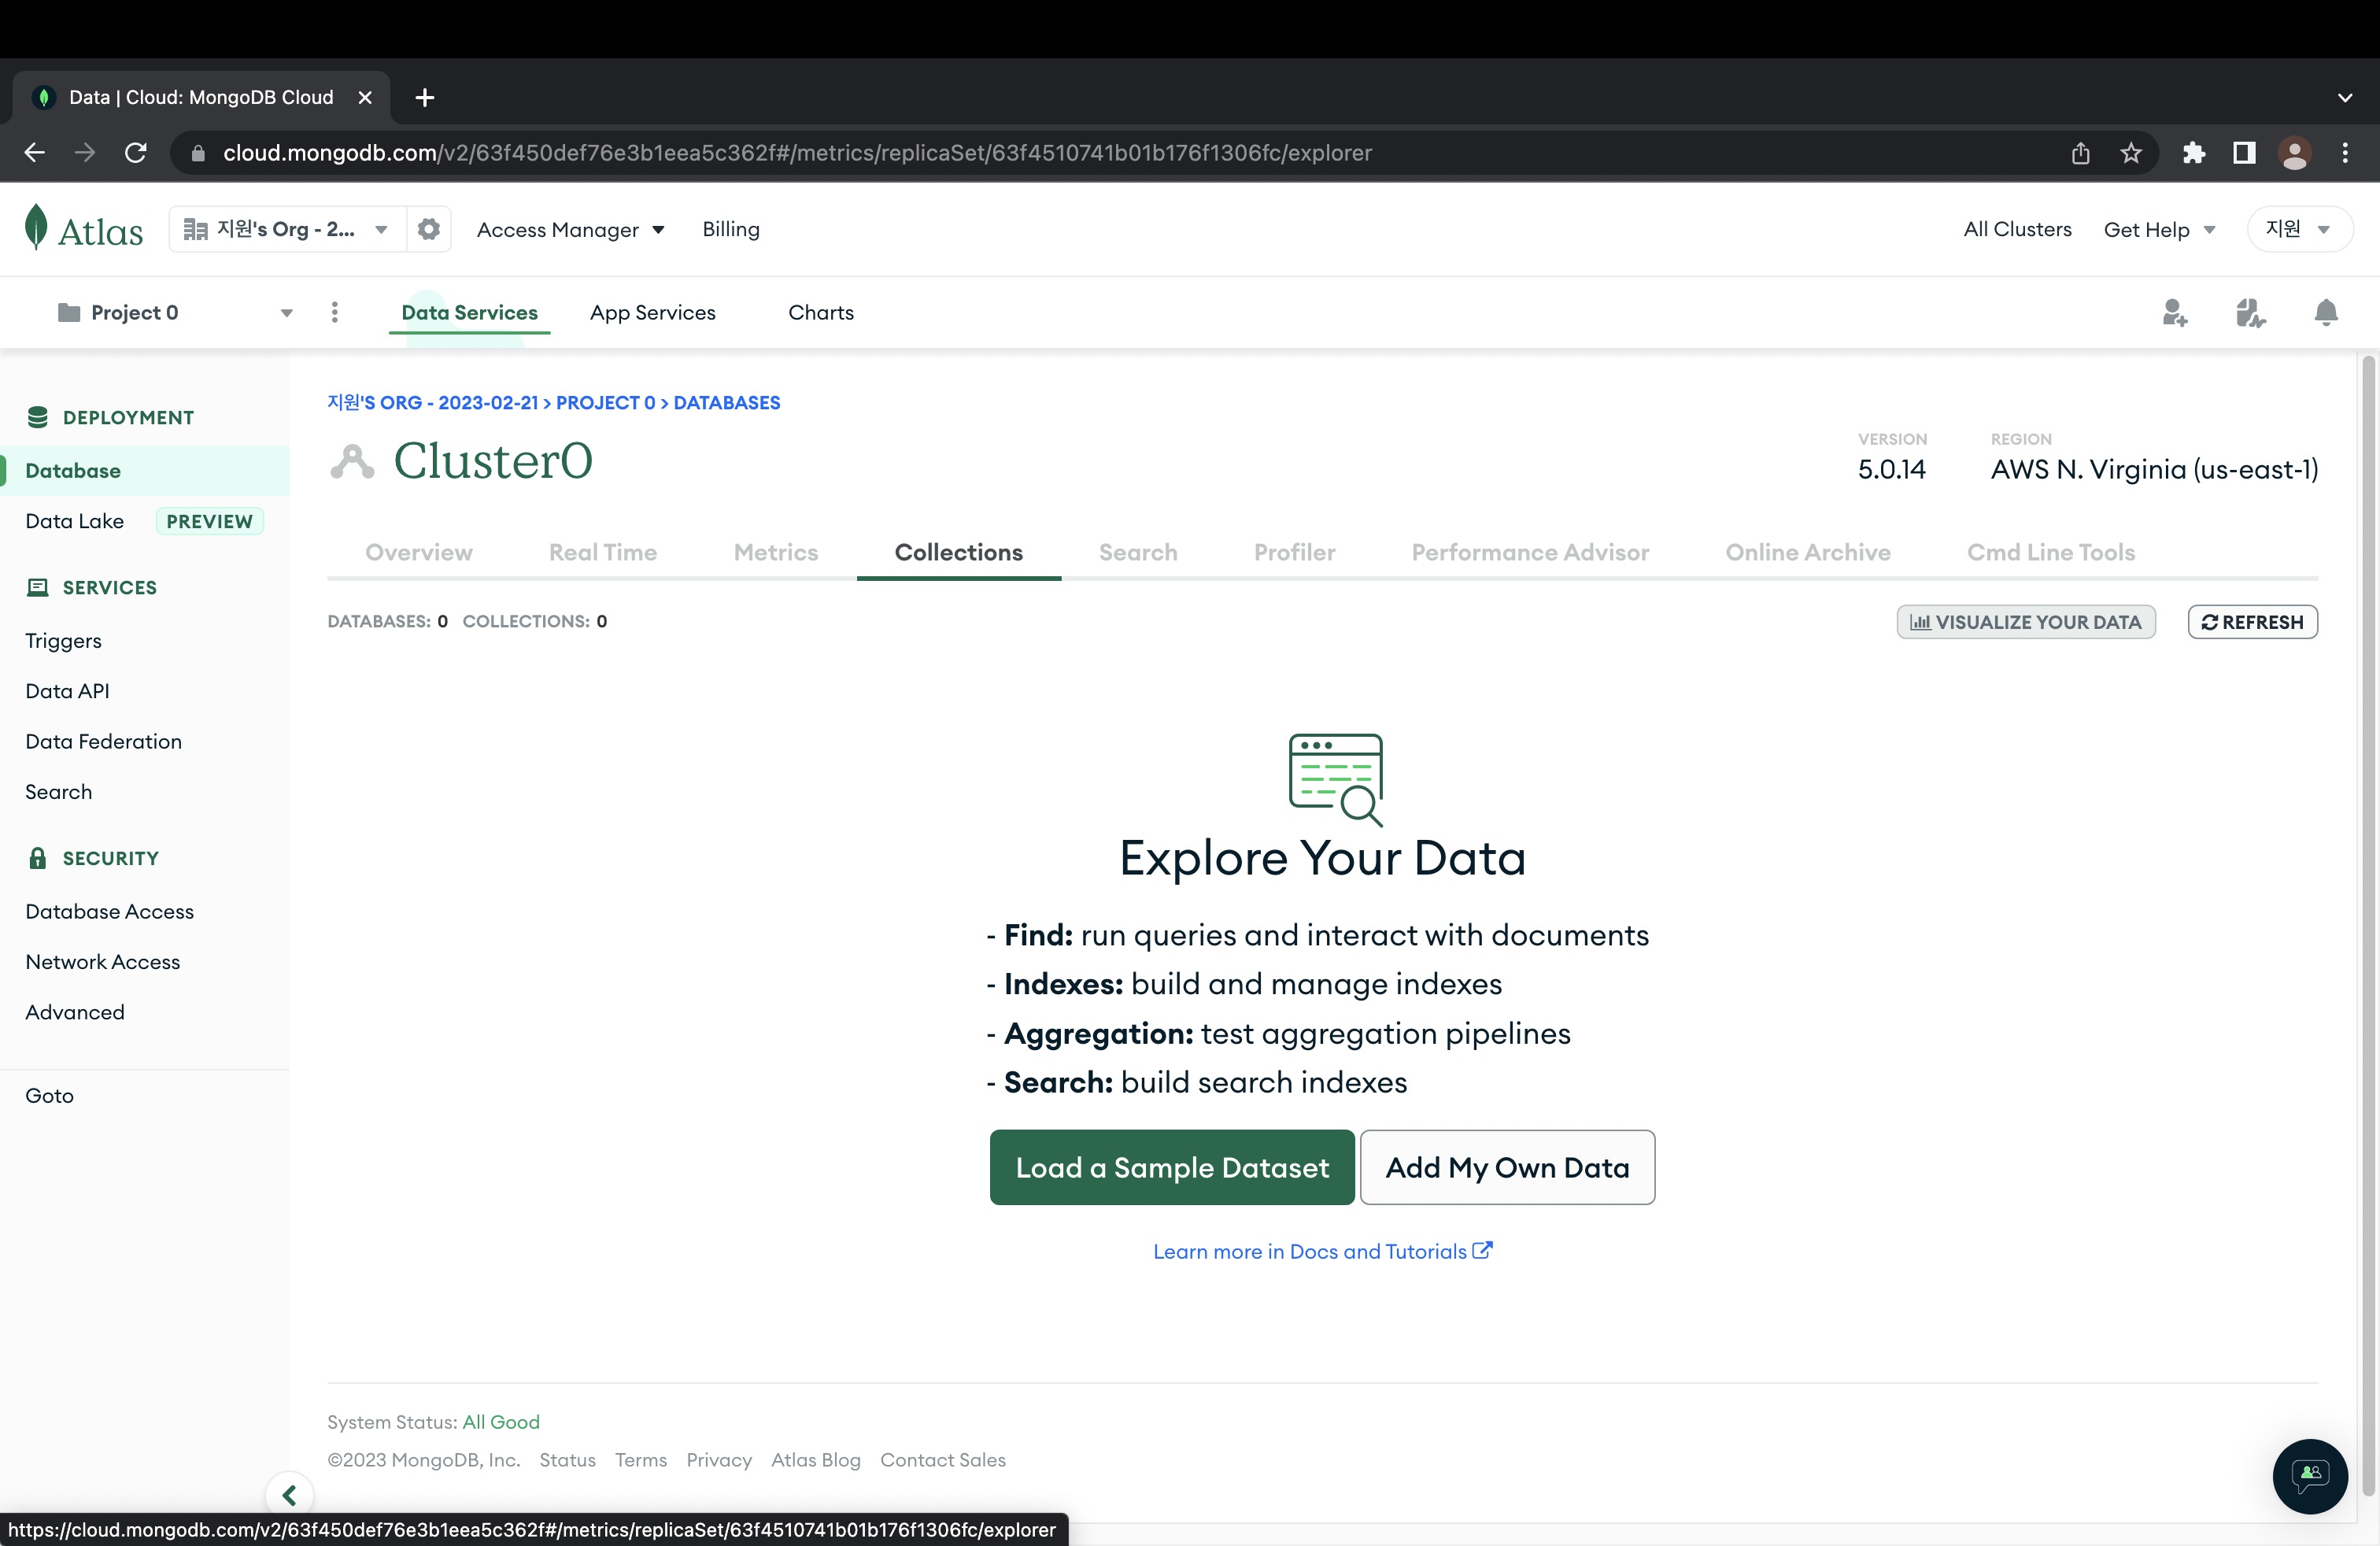This screenshot has height=1546, width=2380.
Task: Open the browser tab search chevron
Action: click(2345, 98)
